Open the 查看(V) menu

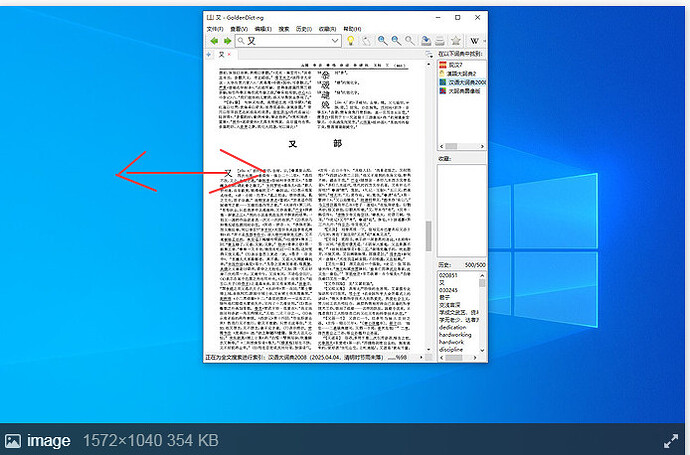pyautogui.click(x=239, y=29)
